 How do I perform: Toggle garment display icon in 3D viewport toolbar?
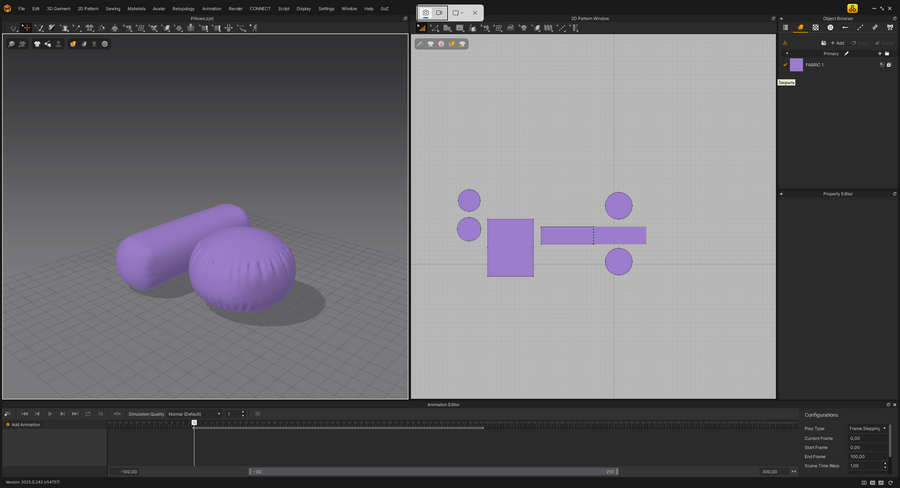[37, 44]
